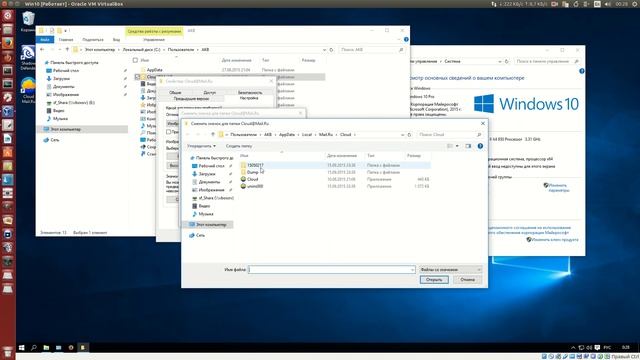Viewport: 640px width, 360px height.
Task: Open quick access toolbar dropdown in Explorer
Action: tap(65, 31)
